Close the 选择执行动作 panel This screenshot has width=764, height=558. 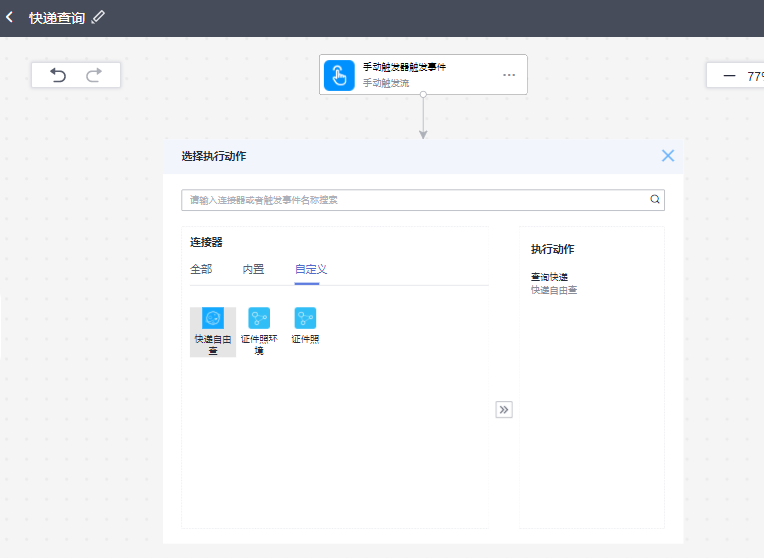coord(668,156)
